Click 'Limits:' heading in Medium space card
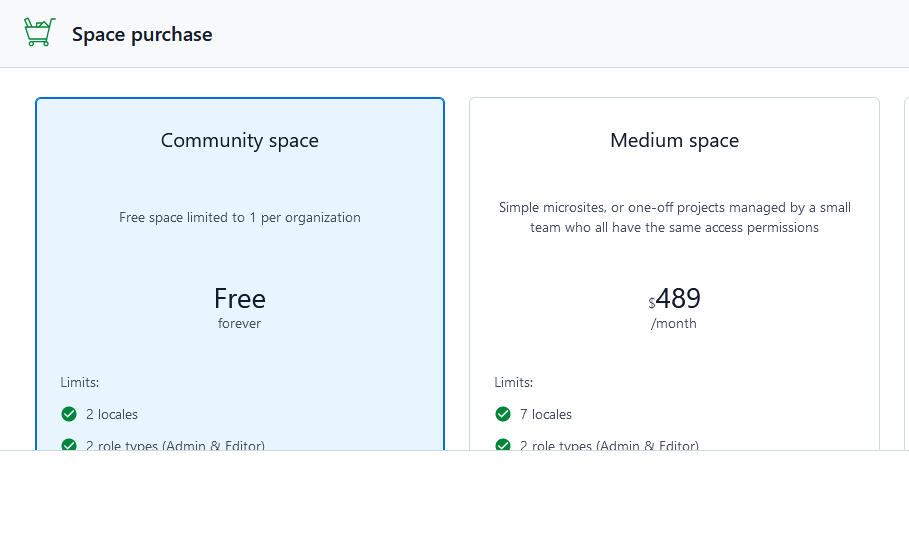Viewport: 909px width, 539px height. point(514,383)
